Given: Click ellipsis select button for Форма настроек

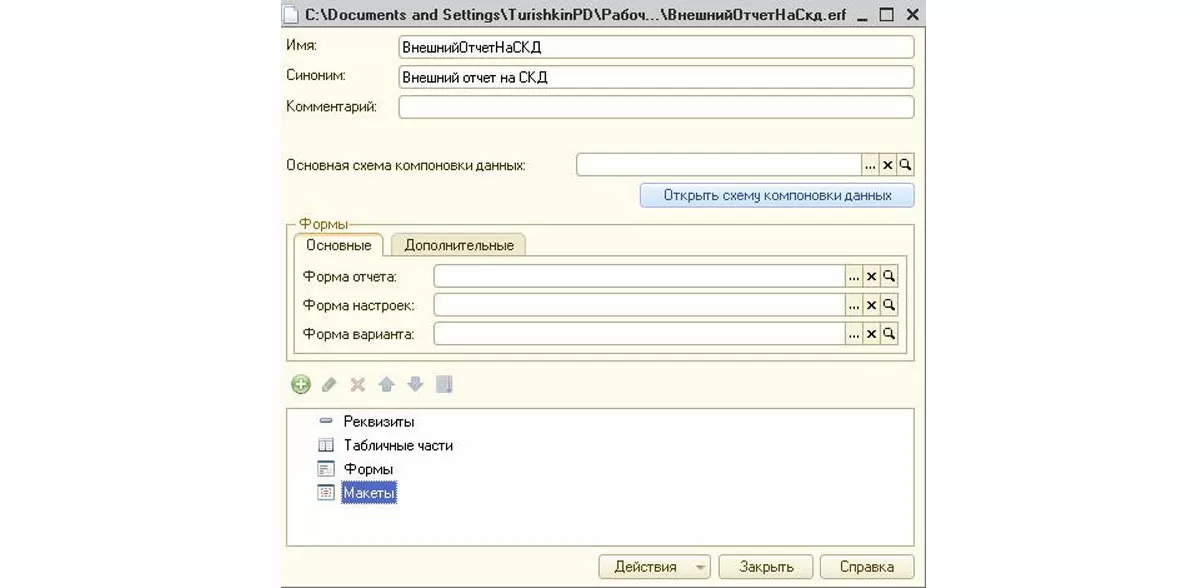Looking at the screenshot, I should click(x=853, y=305).
